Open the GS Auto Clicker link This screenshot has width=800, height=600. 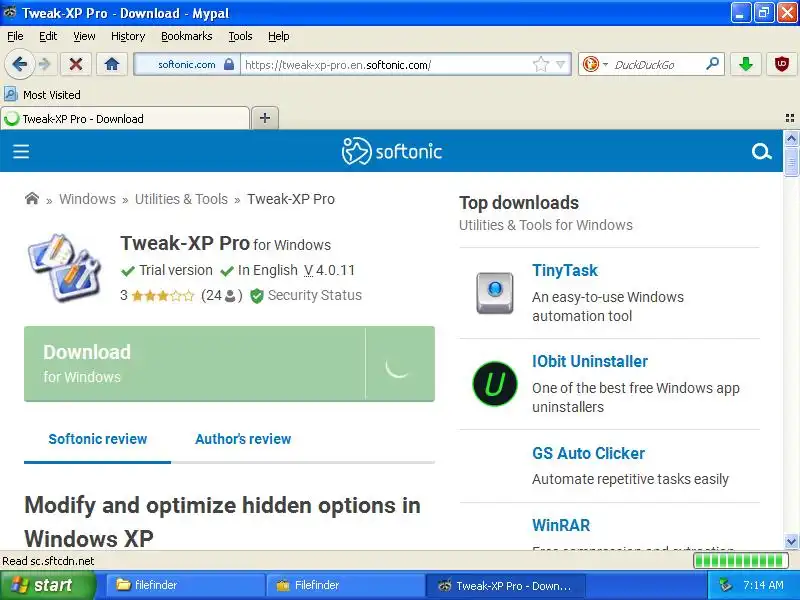pyautogui.click(x=588, y=453)
